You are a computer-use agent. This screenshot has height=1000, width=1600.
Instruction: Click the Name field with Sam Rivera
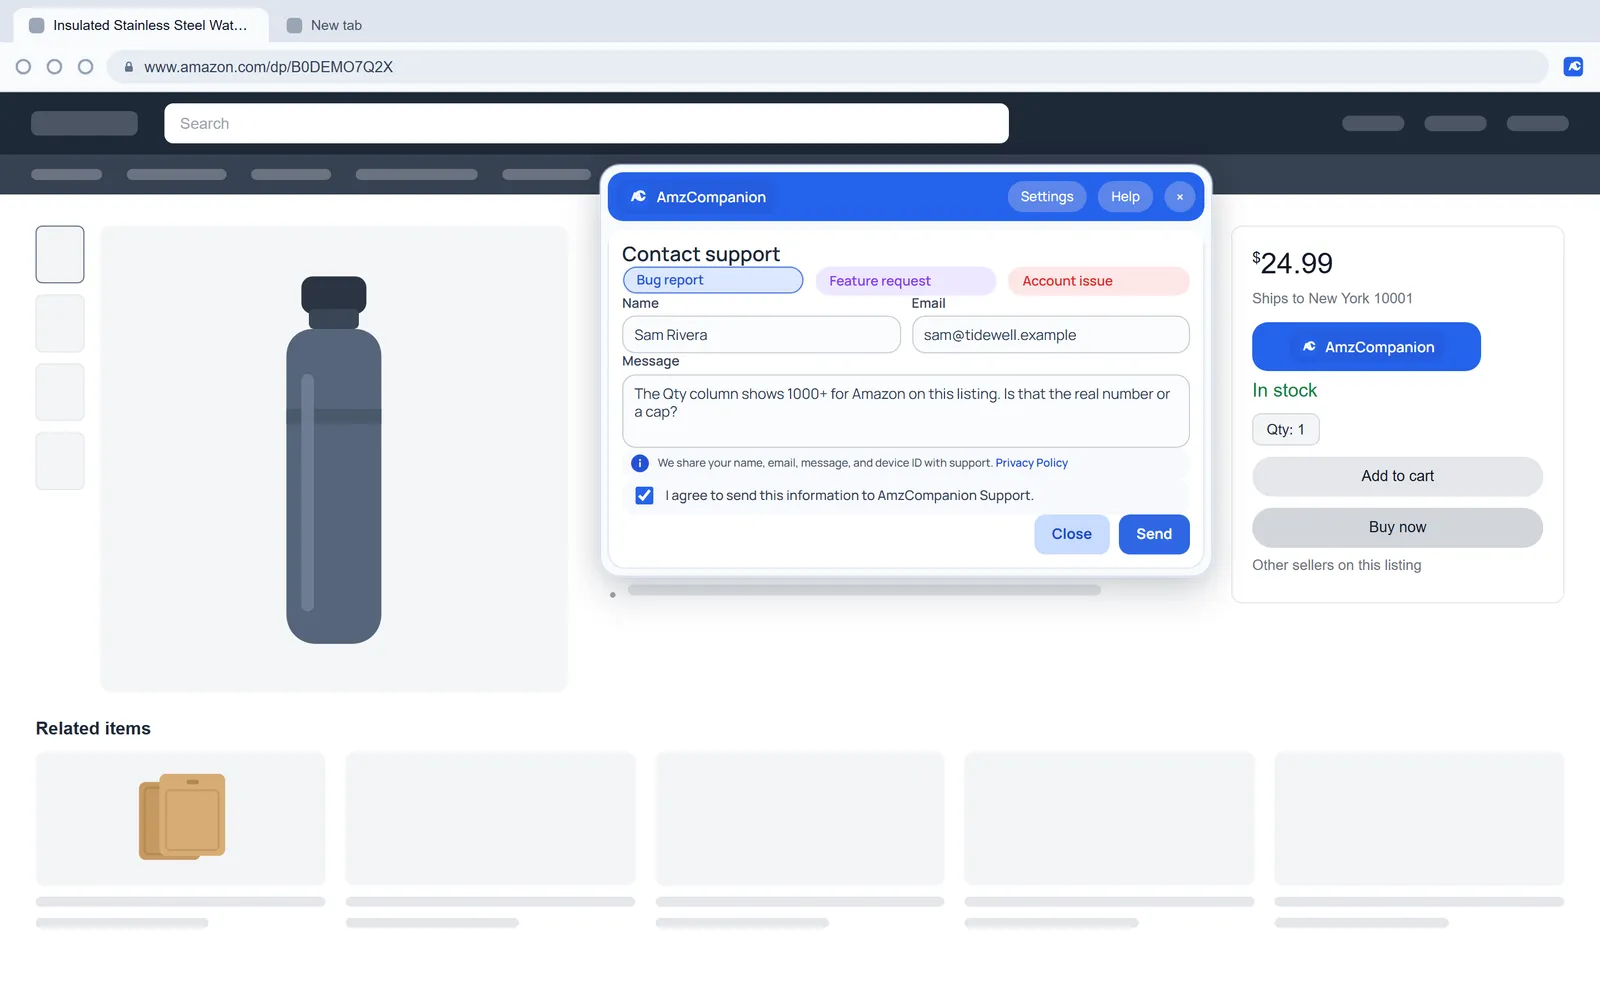[761, 335]
